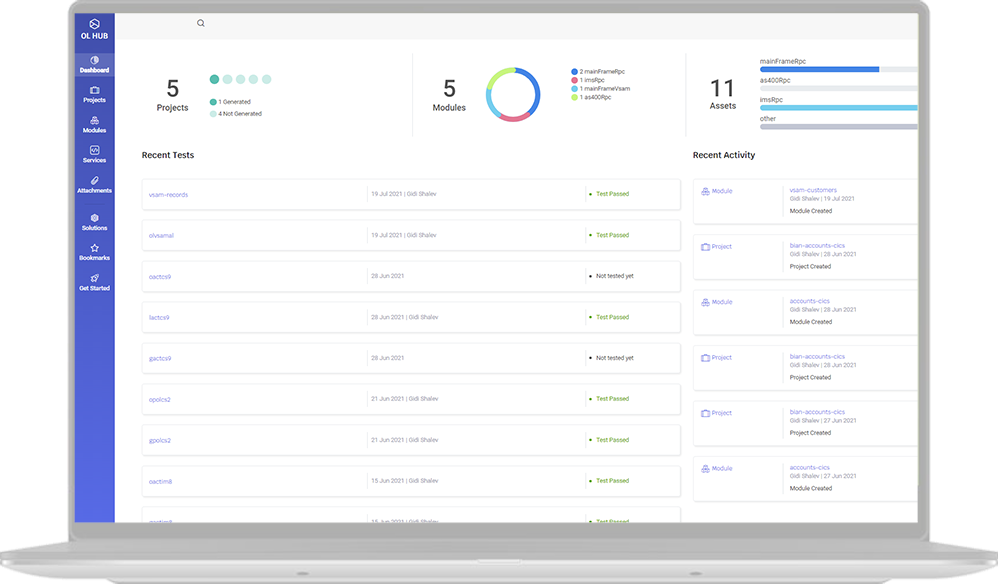Click the as400Rpc progress bar

coord(838,86)
